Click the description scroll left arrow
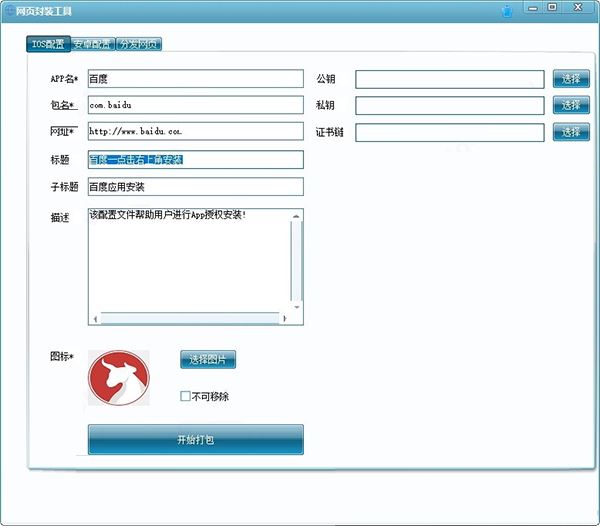Screen dimensions: 600x526 coord(95,318)
